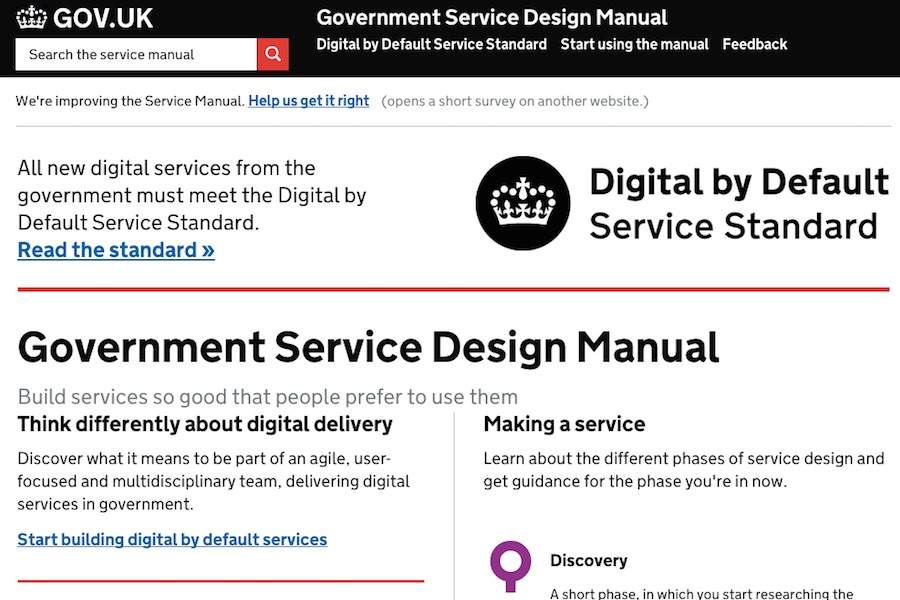Click 'Think differently about digital delivery' heading
Screen dimensions: 900x600
pyautogui.click(x=205, y=424)
